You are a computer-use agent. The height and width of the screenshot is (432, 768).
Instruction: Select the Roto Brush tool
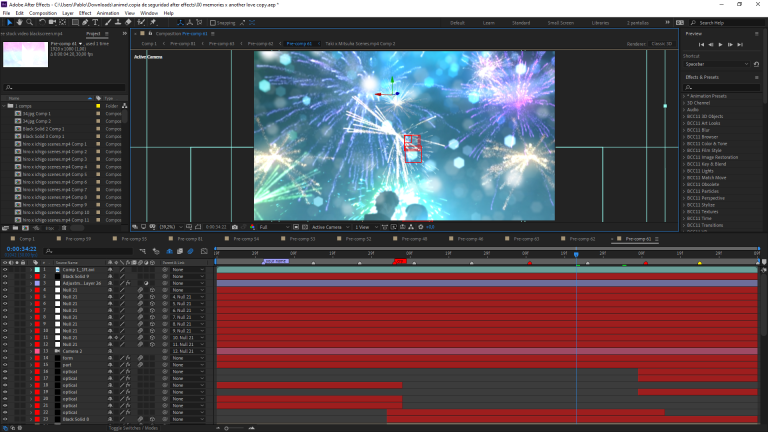pos(141,23)
